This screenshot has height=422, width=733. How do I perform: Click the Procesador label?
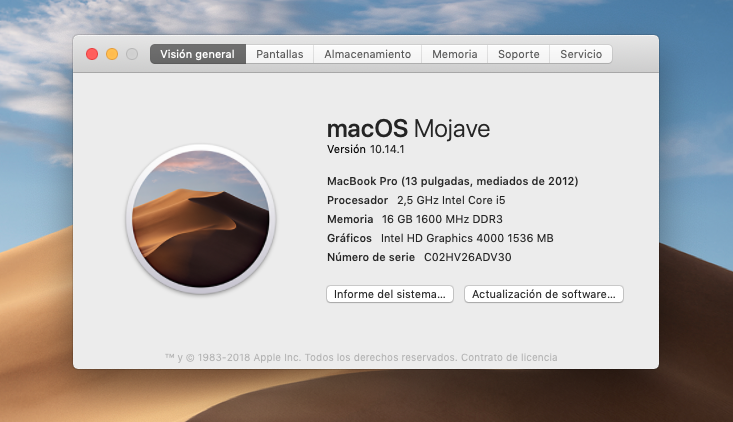coord(358,200)
